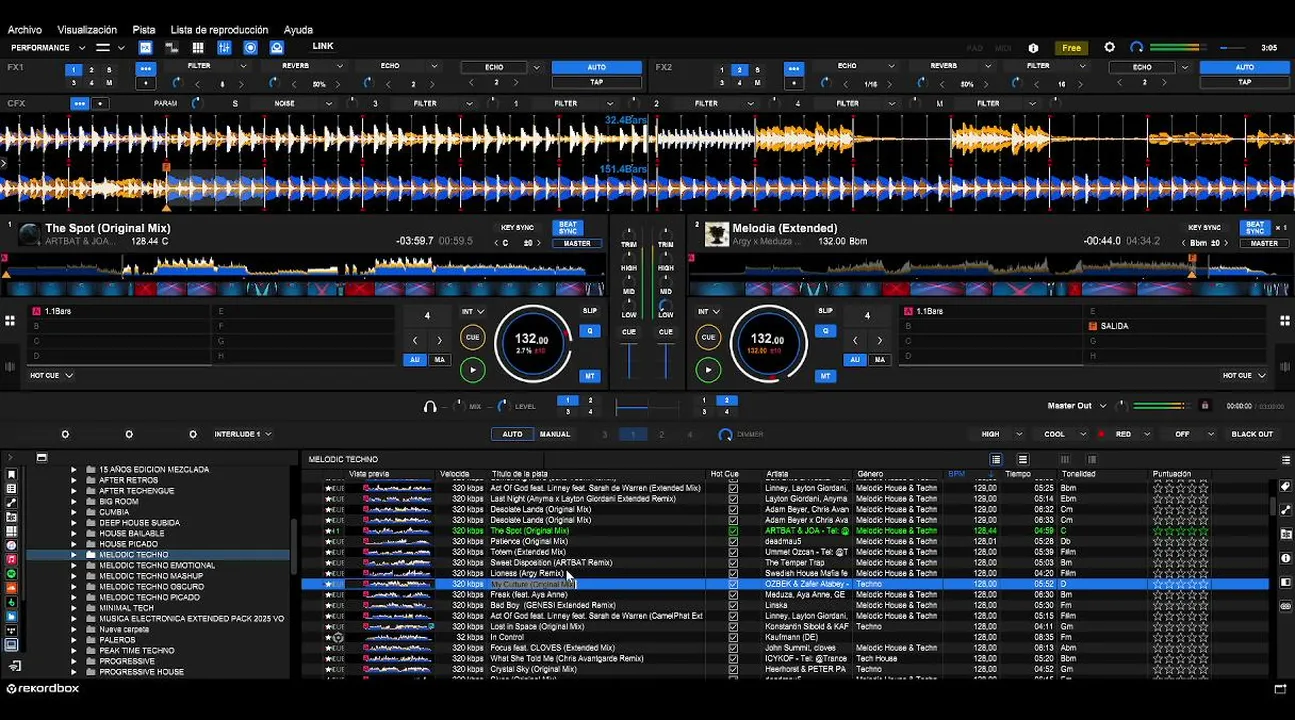Image resolution: width=1295 pixels, height=720 pixels.
Task: Click rekordbox logo at bottom left
Action: click(x=43, y=688)
